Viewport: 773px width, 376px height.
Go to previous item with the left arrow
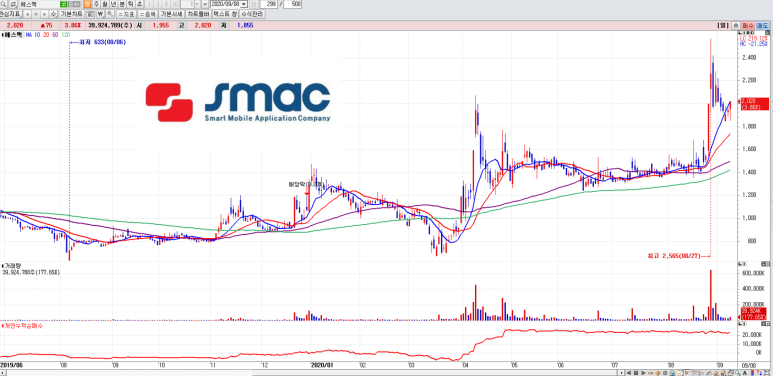tap(27, 14)
